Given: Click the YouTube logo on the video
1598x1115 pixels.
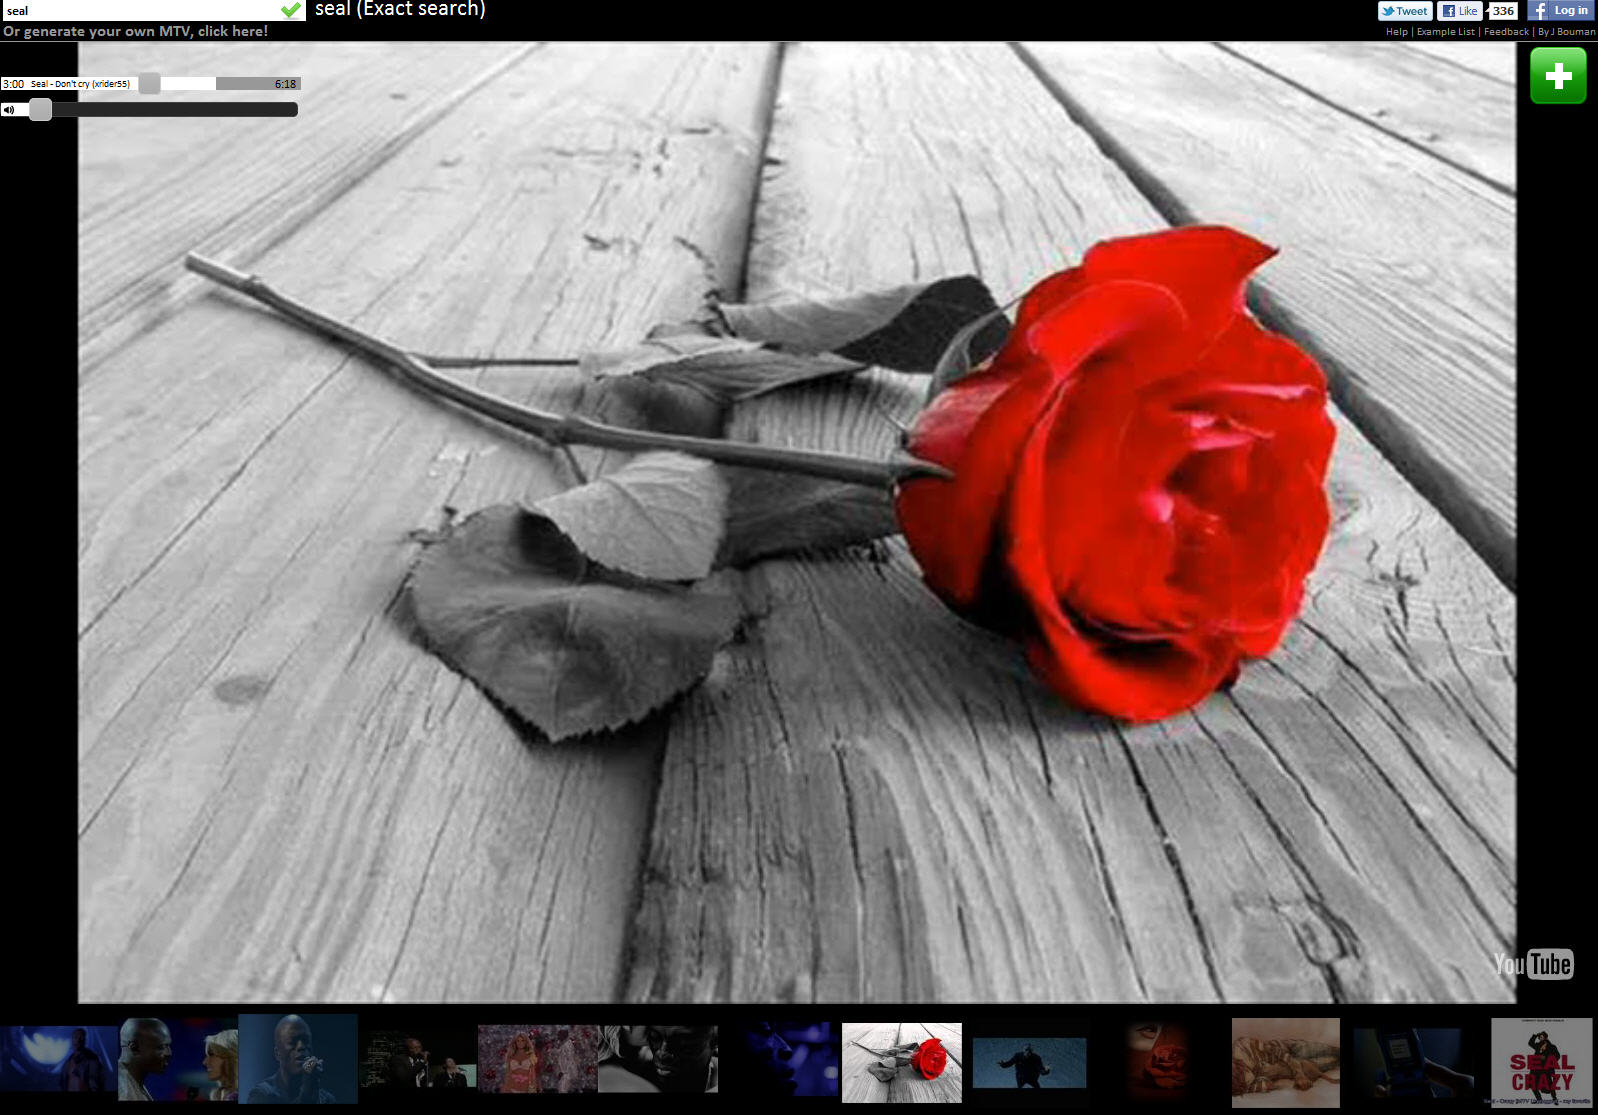Looking at the screenshot, I should tap(1533, 964).
